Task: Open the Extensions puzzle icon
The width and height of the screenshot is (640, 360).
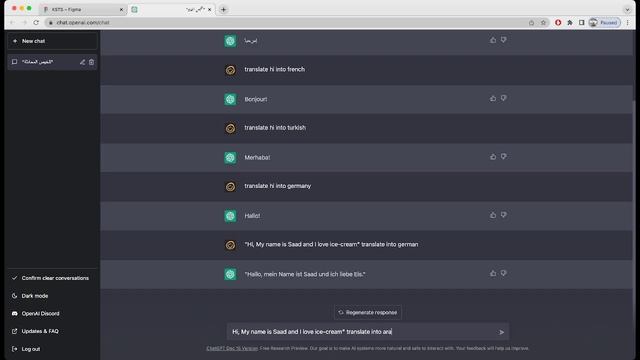Action: tap(570, 22)
